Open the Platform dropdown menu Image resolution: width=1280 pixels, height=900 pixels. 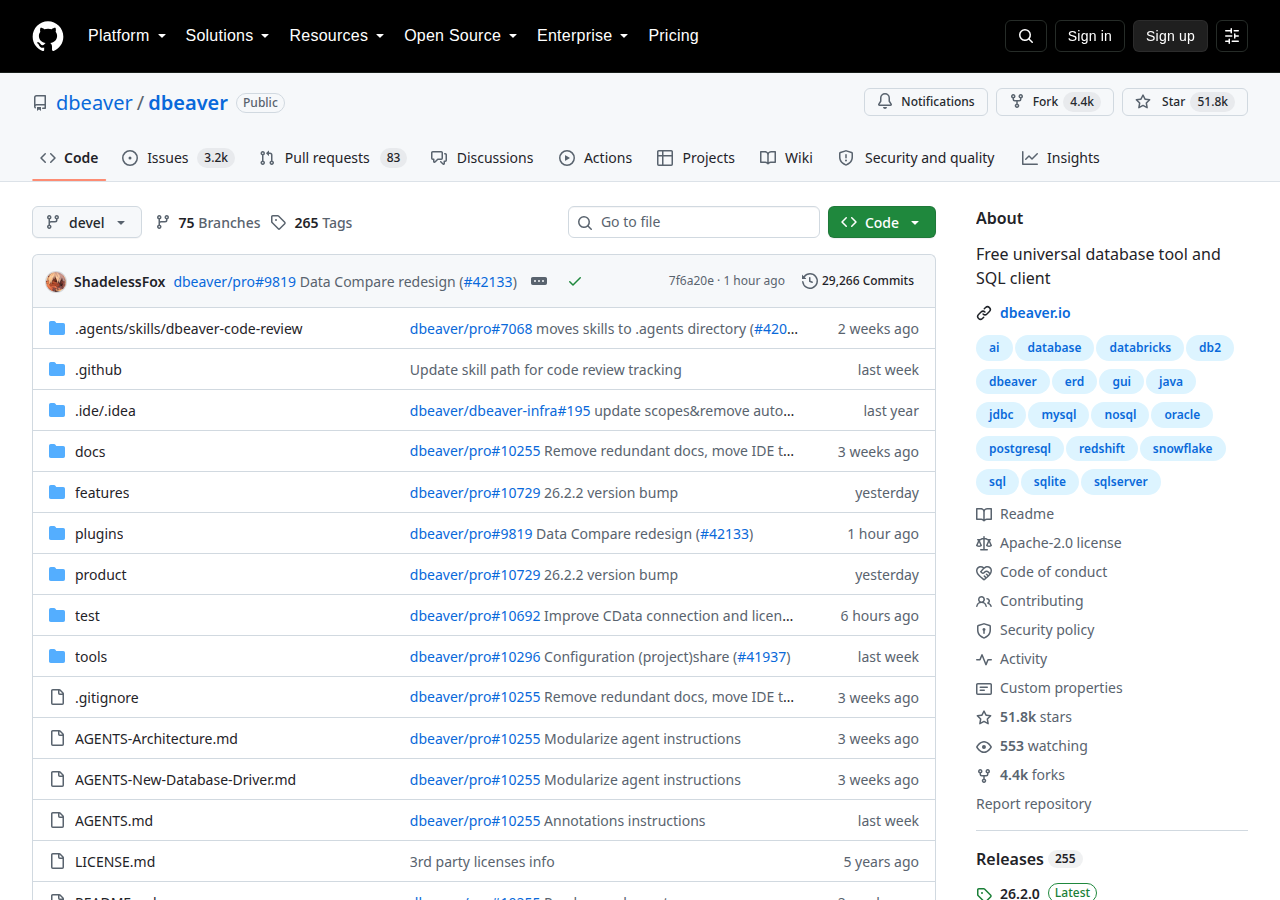coord(126,36)
